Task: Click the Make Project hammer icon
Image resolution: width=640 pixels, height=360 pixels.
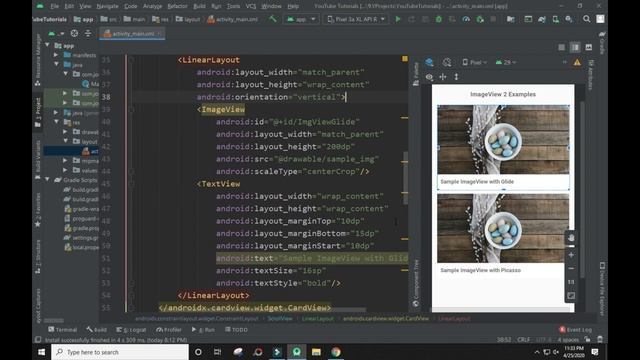Action: coord(273,19)
